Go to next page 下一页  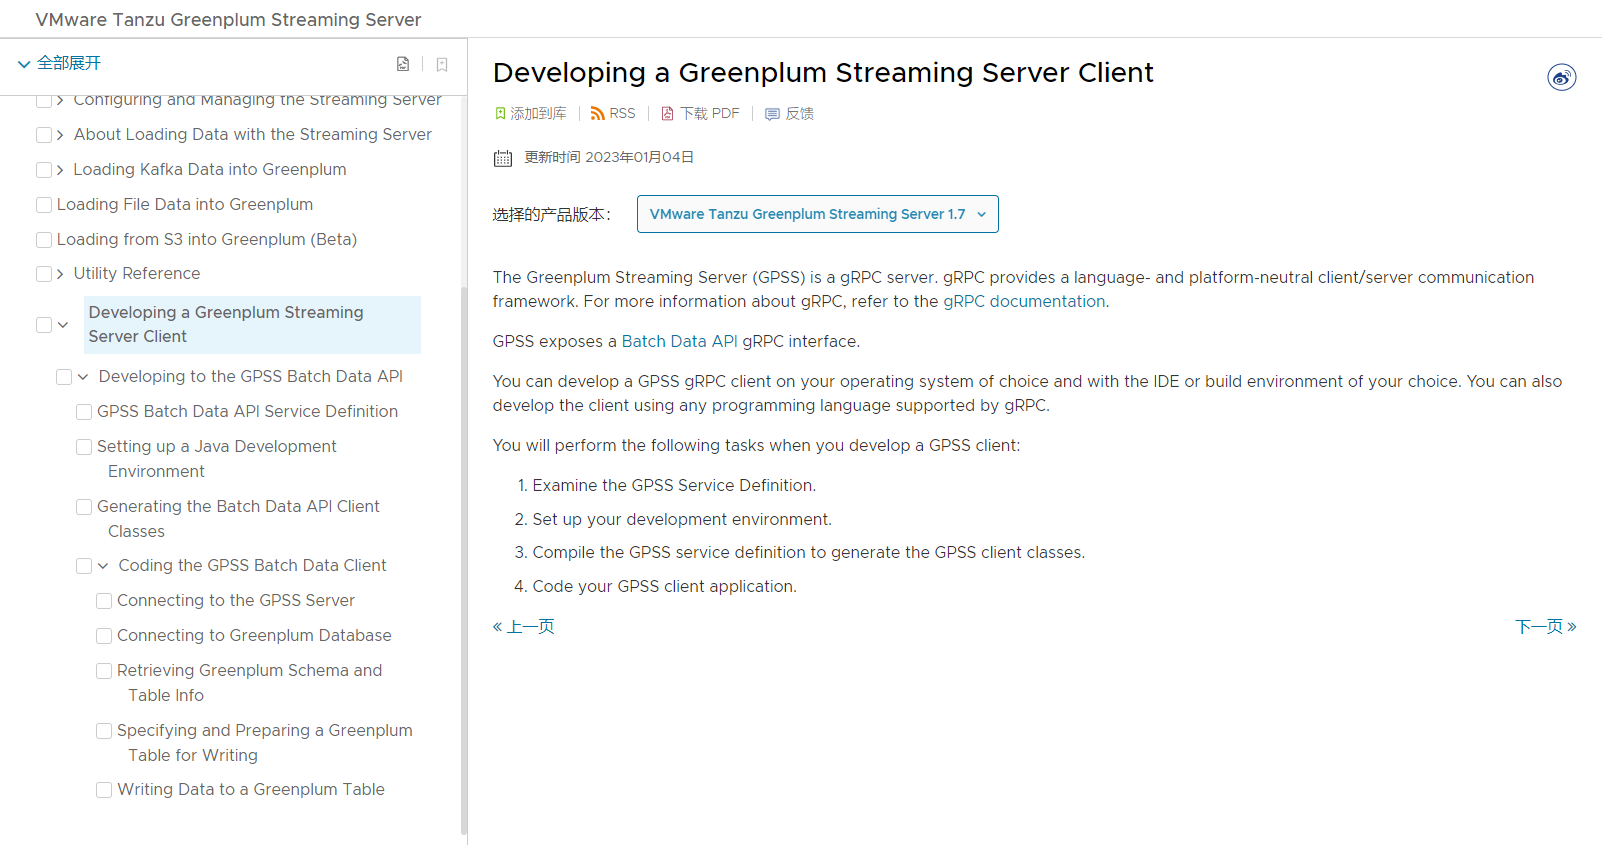(1546, 627)
